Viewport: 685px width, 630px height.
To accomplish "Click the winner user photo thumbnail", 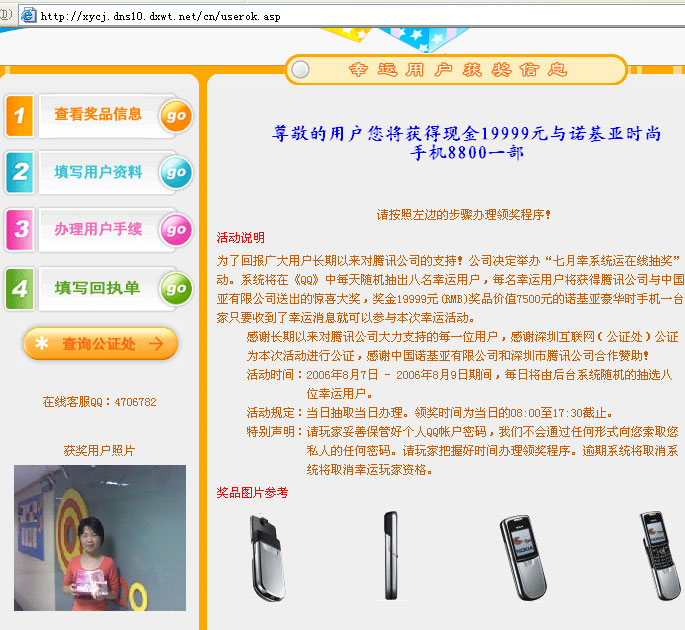I will coord(100,538).
